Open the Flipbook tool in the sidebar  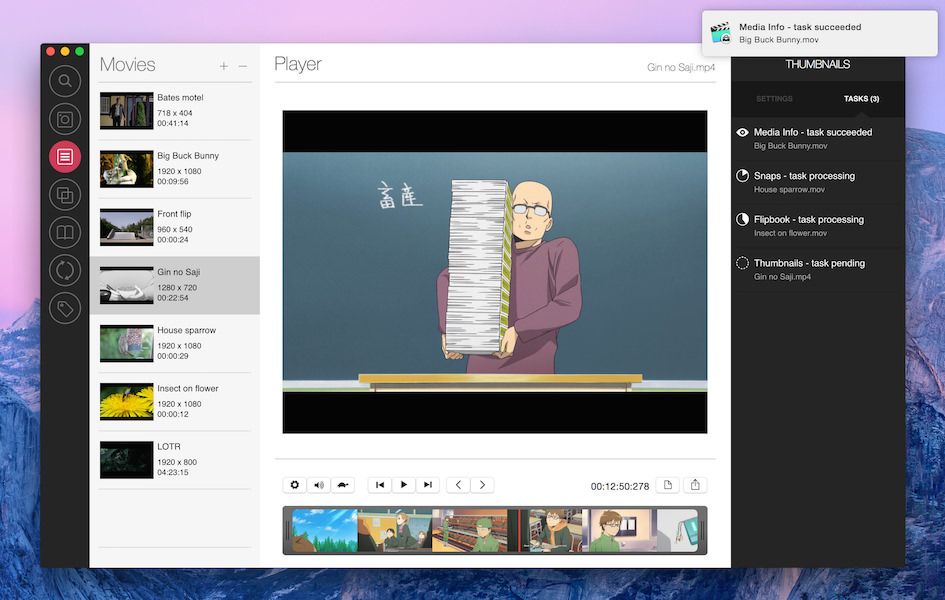point(64,194)
